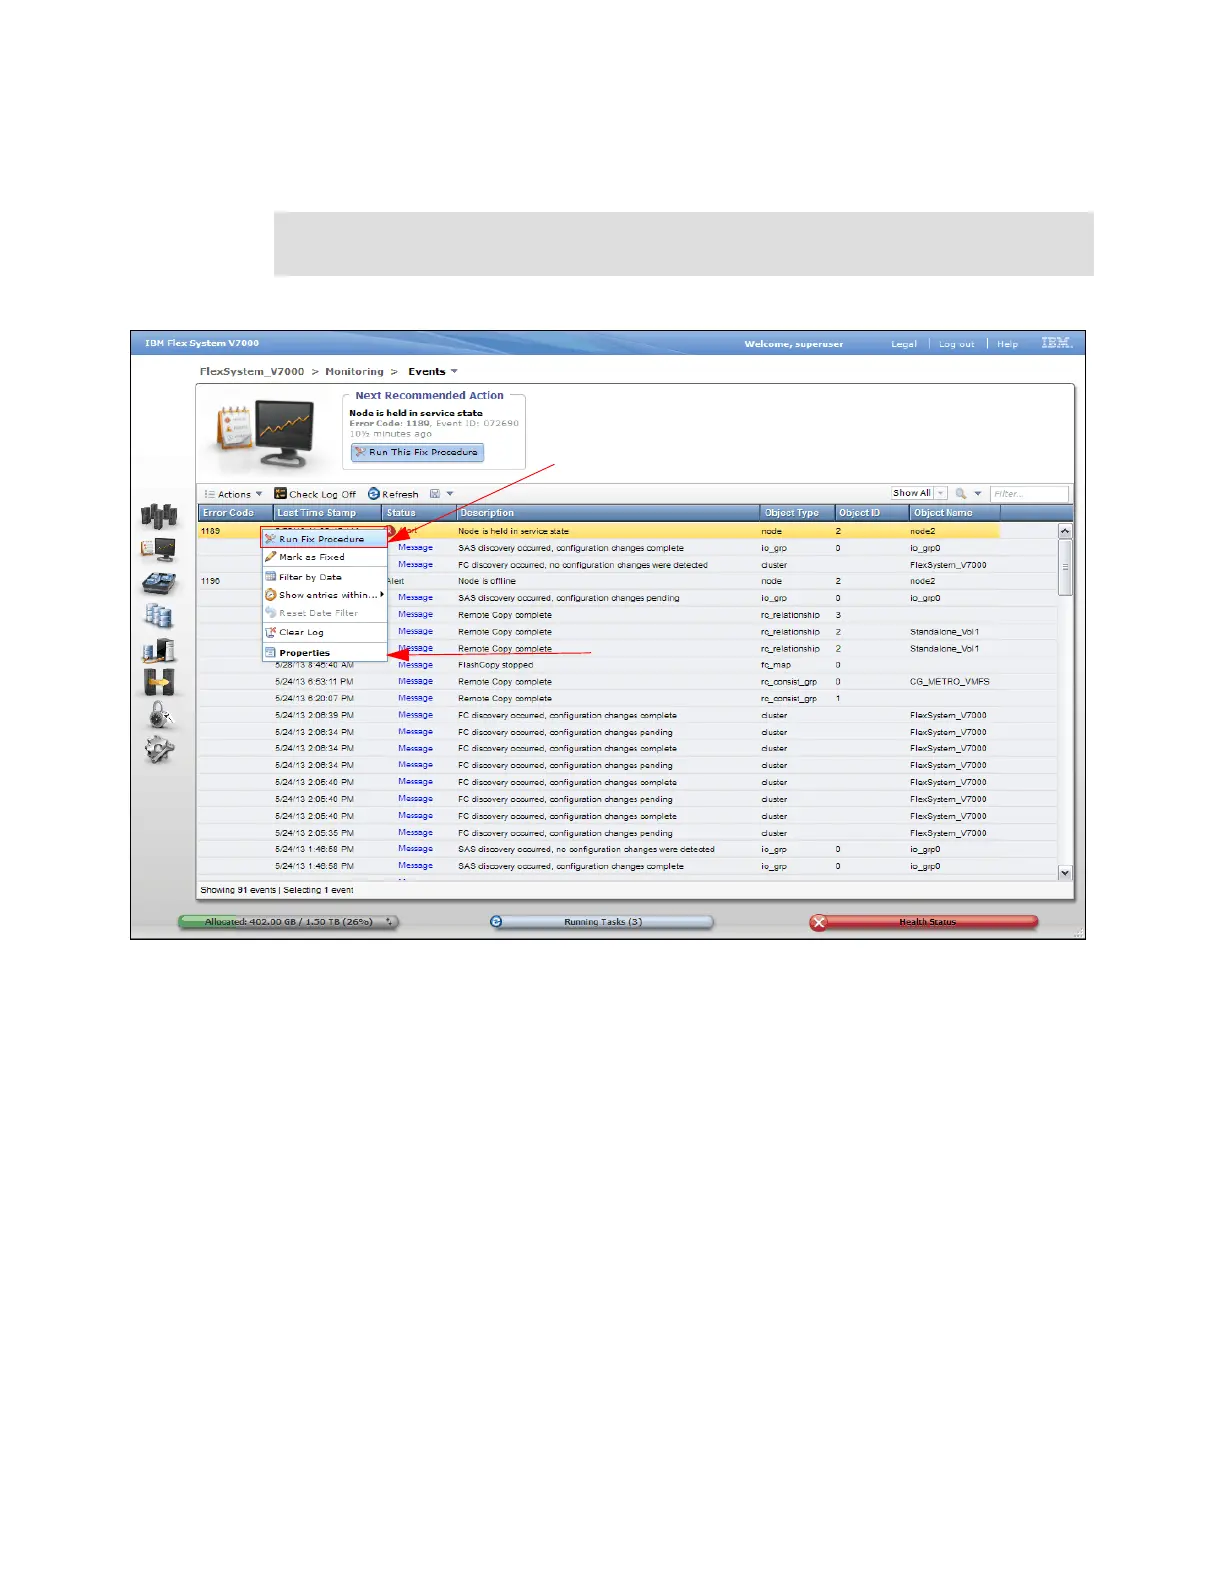
Task: Sort by Error Code column header
Action: click(235, 513)
